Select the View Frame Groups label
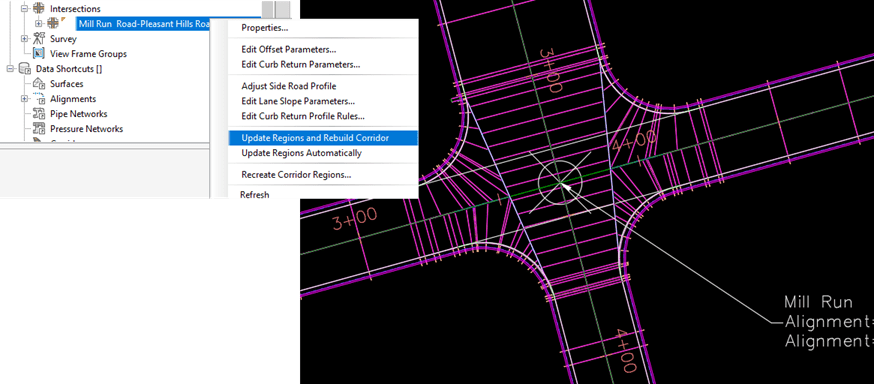874x384 pixels. click(88, 54)
